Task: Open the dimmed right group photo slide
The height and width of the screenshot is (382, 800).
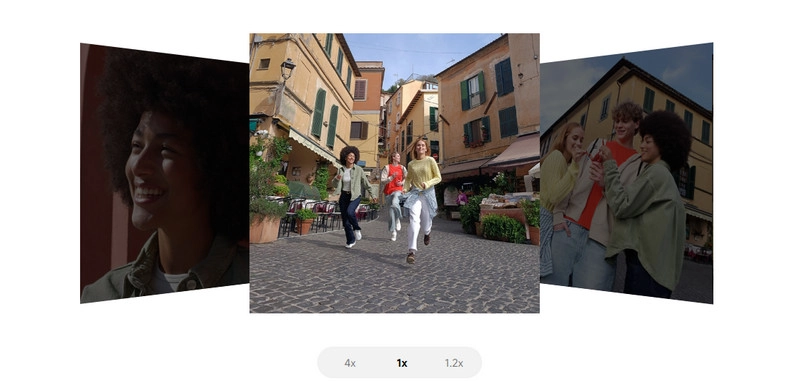Action: 626,173
